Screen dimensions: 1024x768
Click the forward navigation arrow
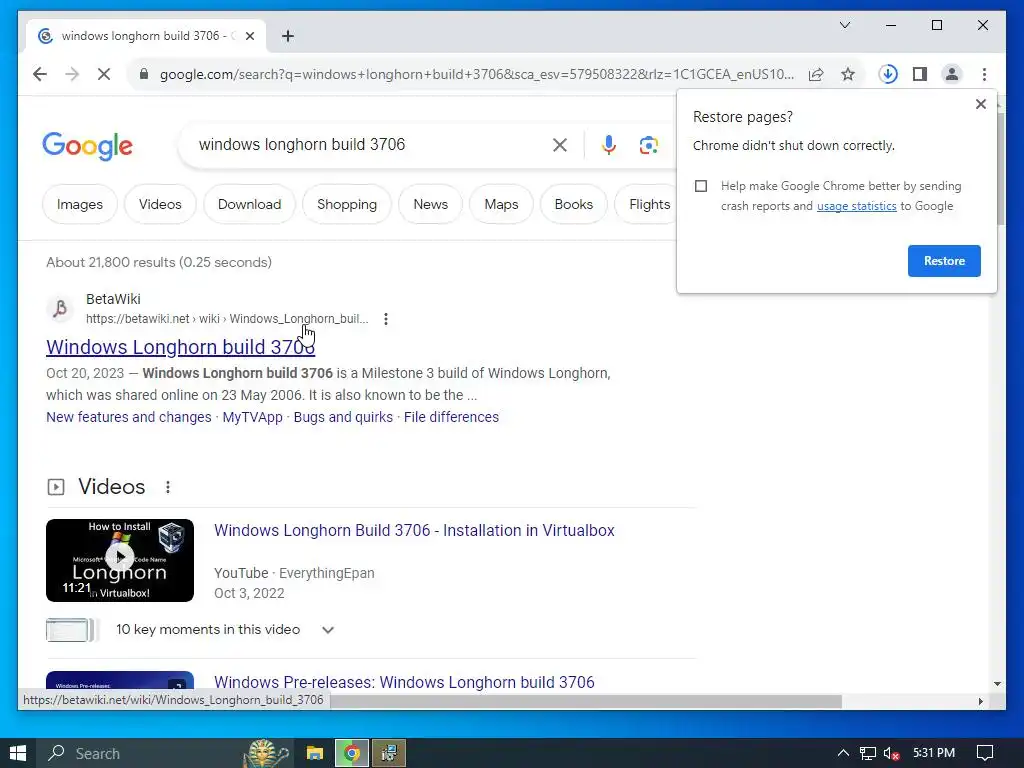tap(72, 74)
